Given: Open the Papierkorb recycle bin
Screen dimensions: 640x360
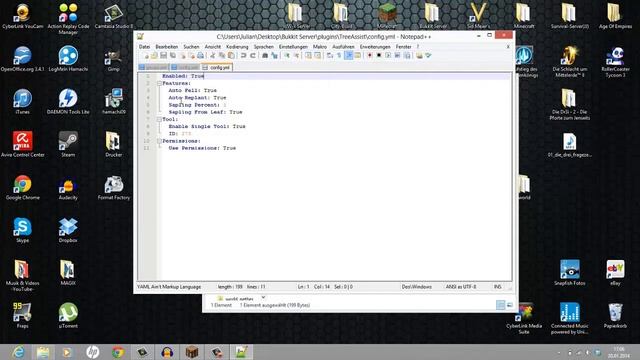Looking at the screenshot, I should point(615,316).
